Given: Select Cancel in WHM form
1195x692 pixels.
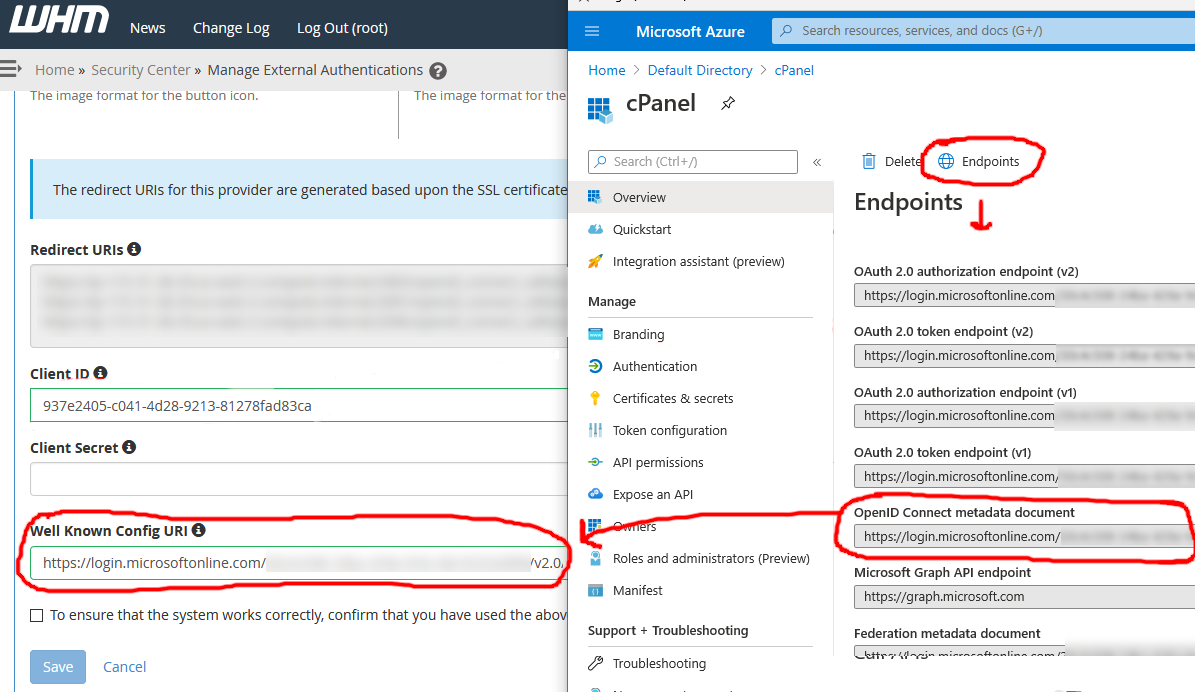Looking at the screenshot, I should click(124, 666).
